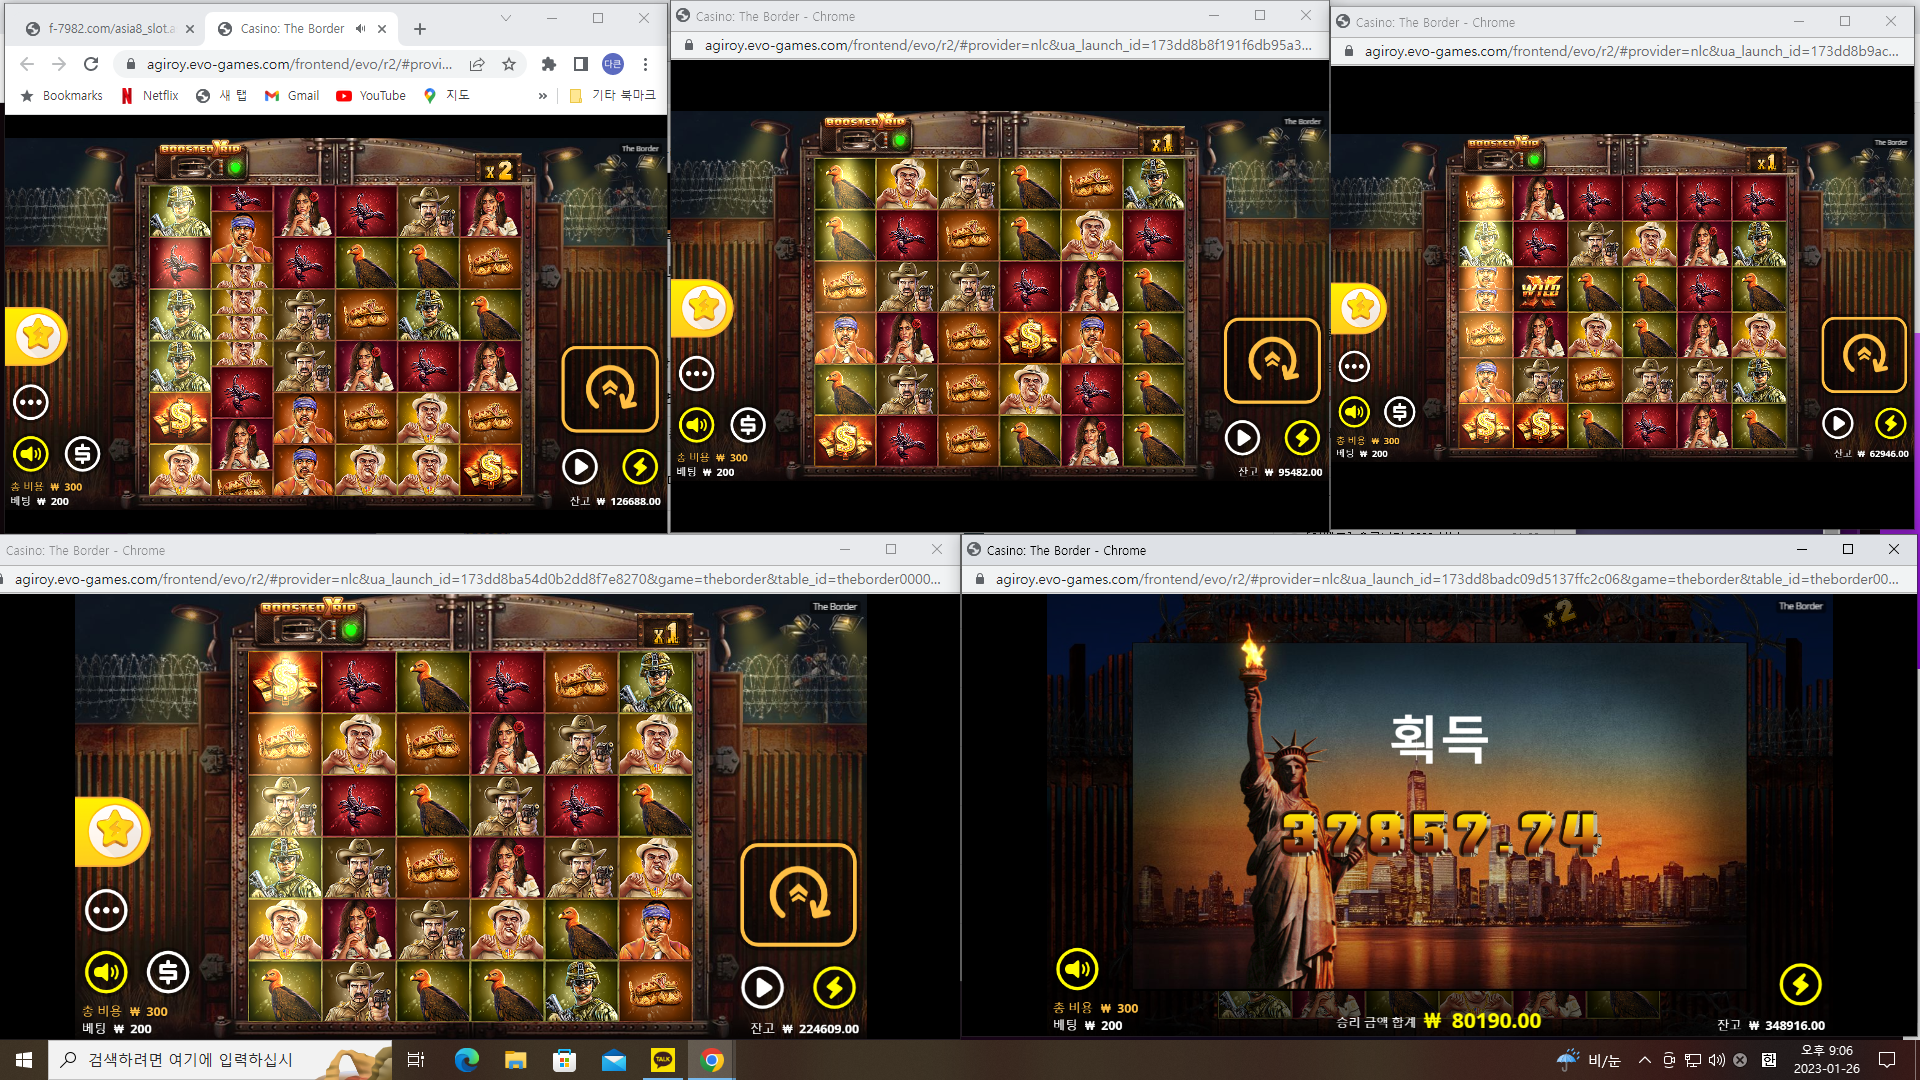Spin the reels in ₩126688.00 balance game
The image size is (1920, 1080).
point(610,389)
